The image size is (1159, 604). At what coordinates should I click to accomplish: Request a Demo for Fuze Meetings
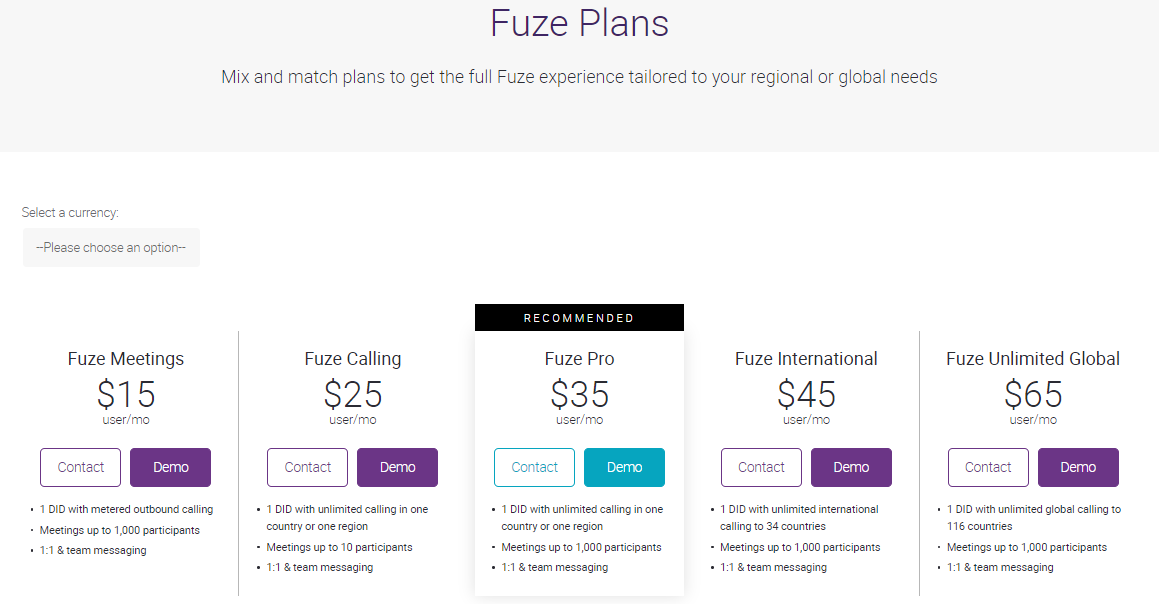pos(171,467)
